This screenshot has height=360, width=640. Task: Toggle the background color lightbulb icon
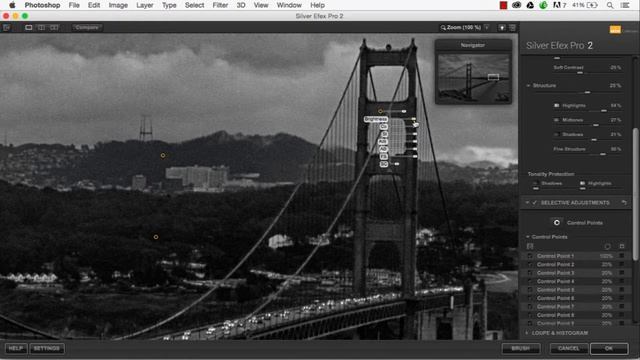click(502, 28)
